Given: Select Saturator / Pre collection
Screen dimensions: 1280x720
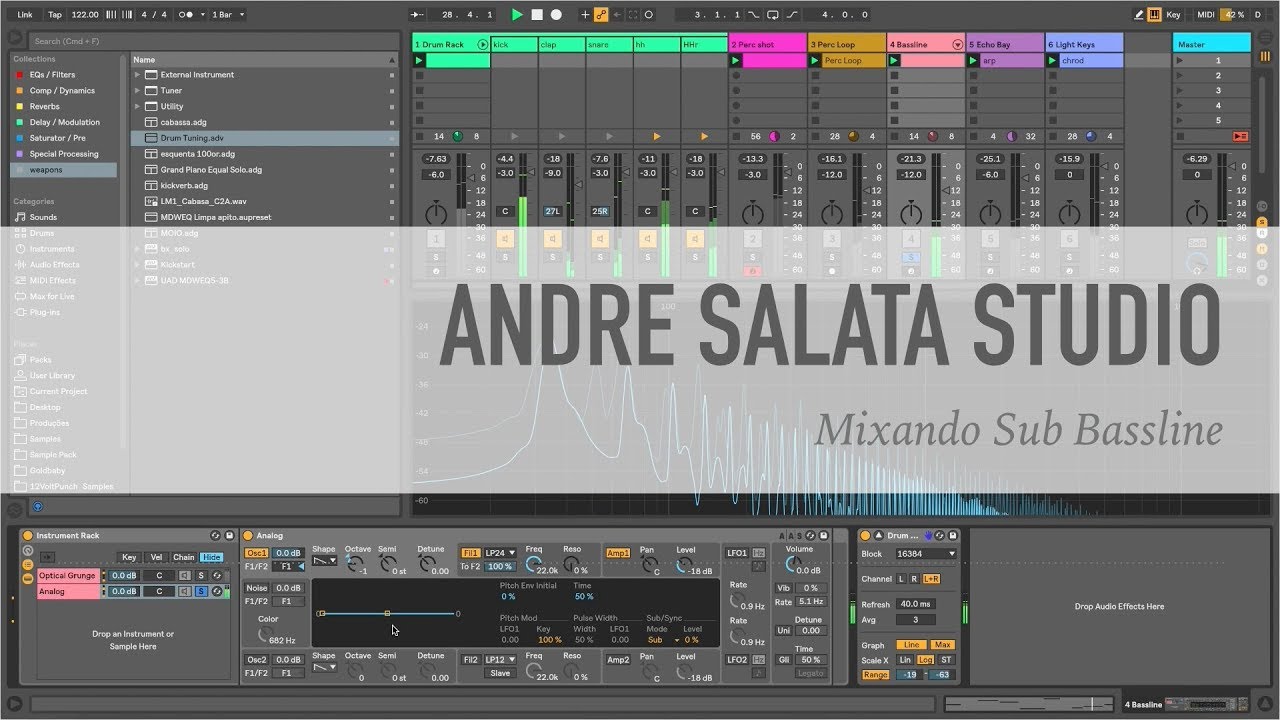Looking at the screenshot, I should point(57,138).
